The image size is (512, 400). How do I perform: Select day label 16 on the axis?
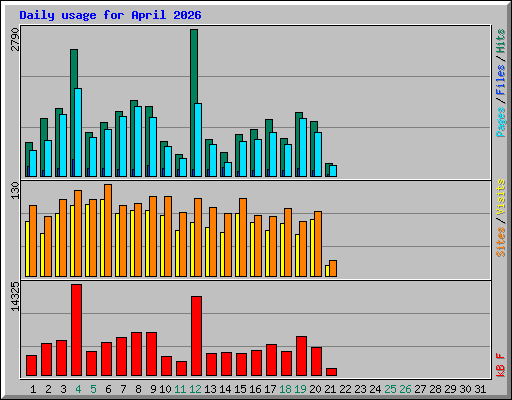point(255,389)
